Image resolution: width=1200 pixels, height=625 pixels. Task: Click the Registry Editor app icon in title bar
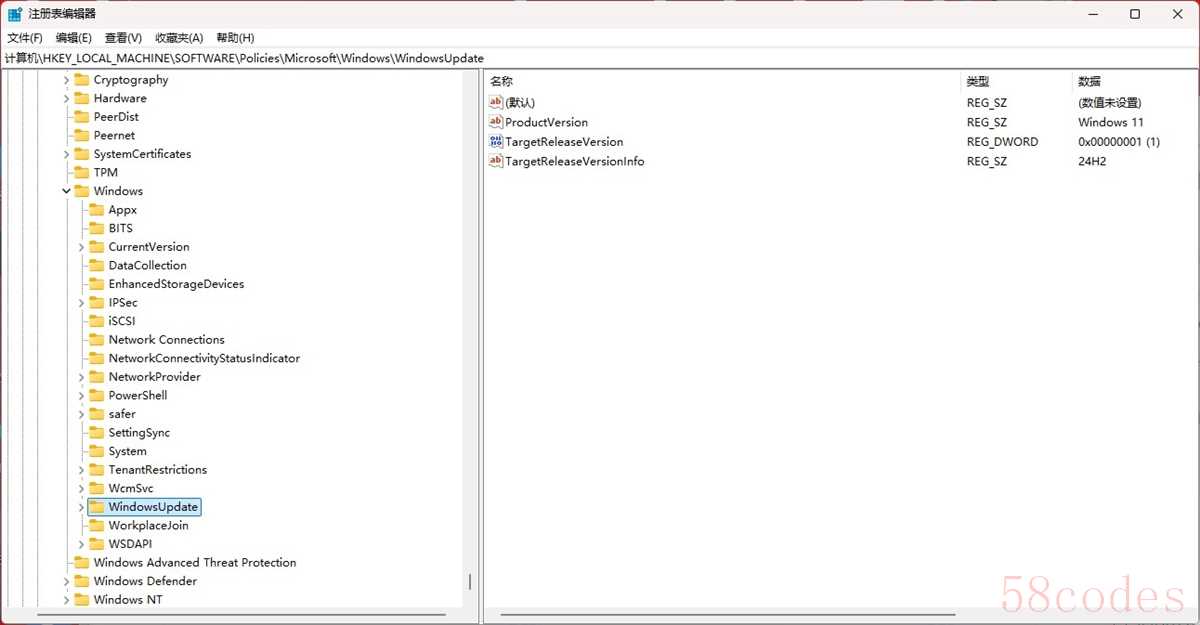[15, 14]
